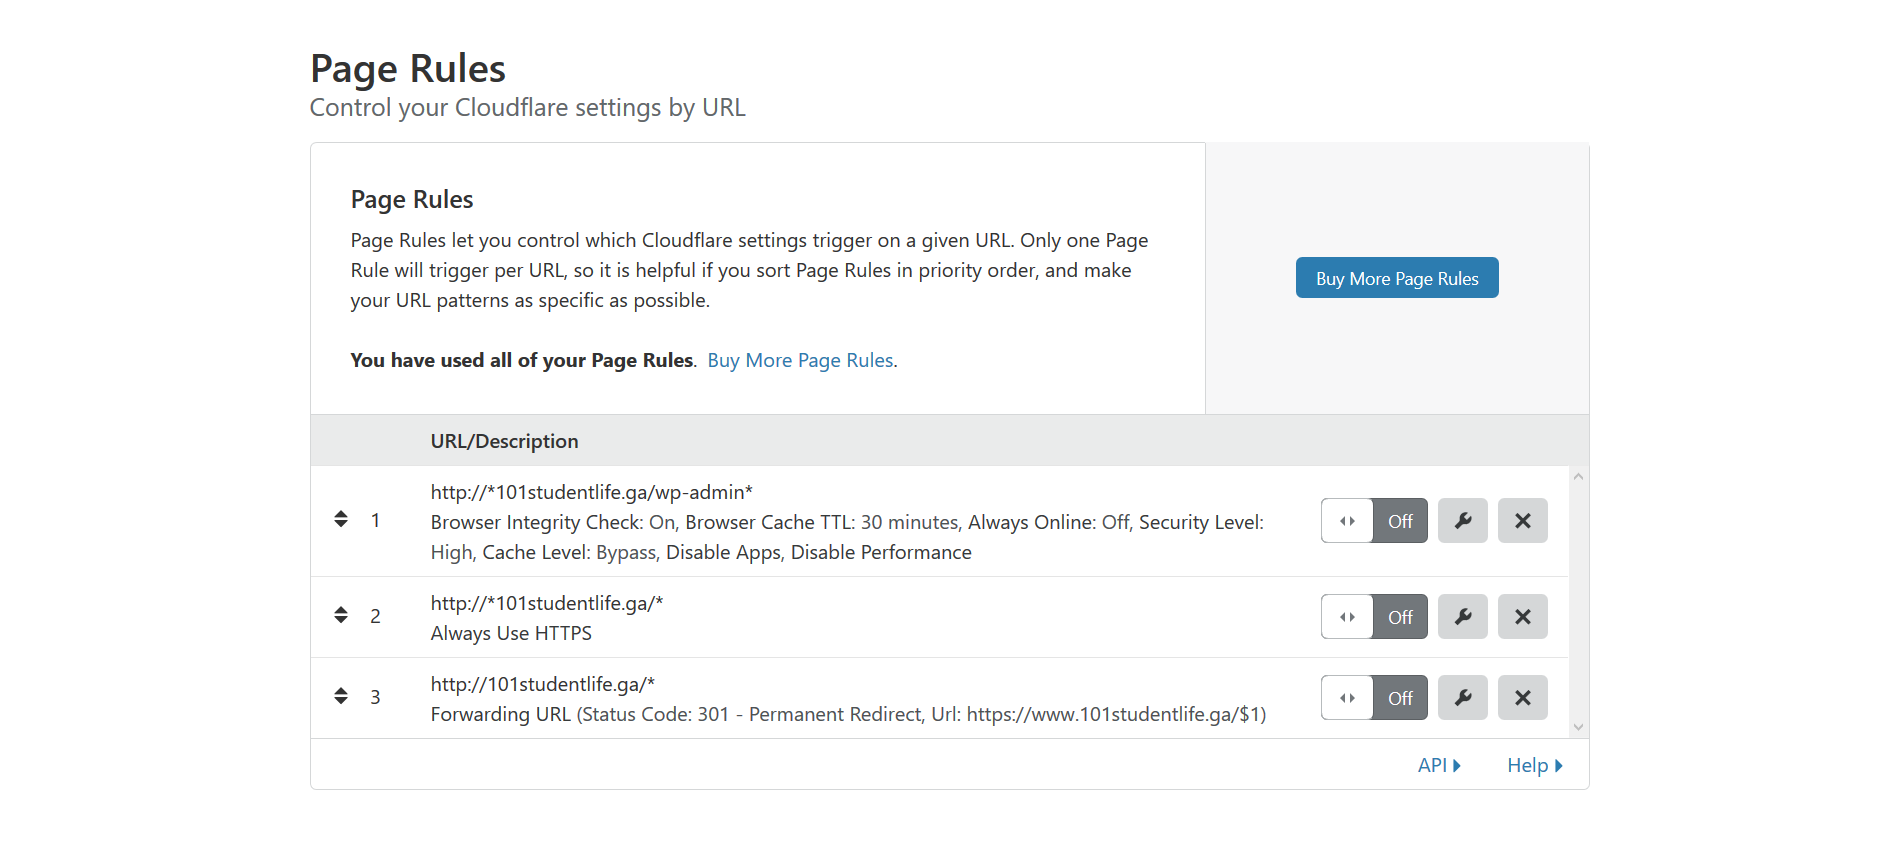Delete the Always Use HTTPS rule
This screenshot has width=1898, height=849.
click(x=1522, y=617)
